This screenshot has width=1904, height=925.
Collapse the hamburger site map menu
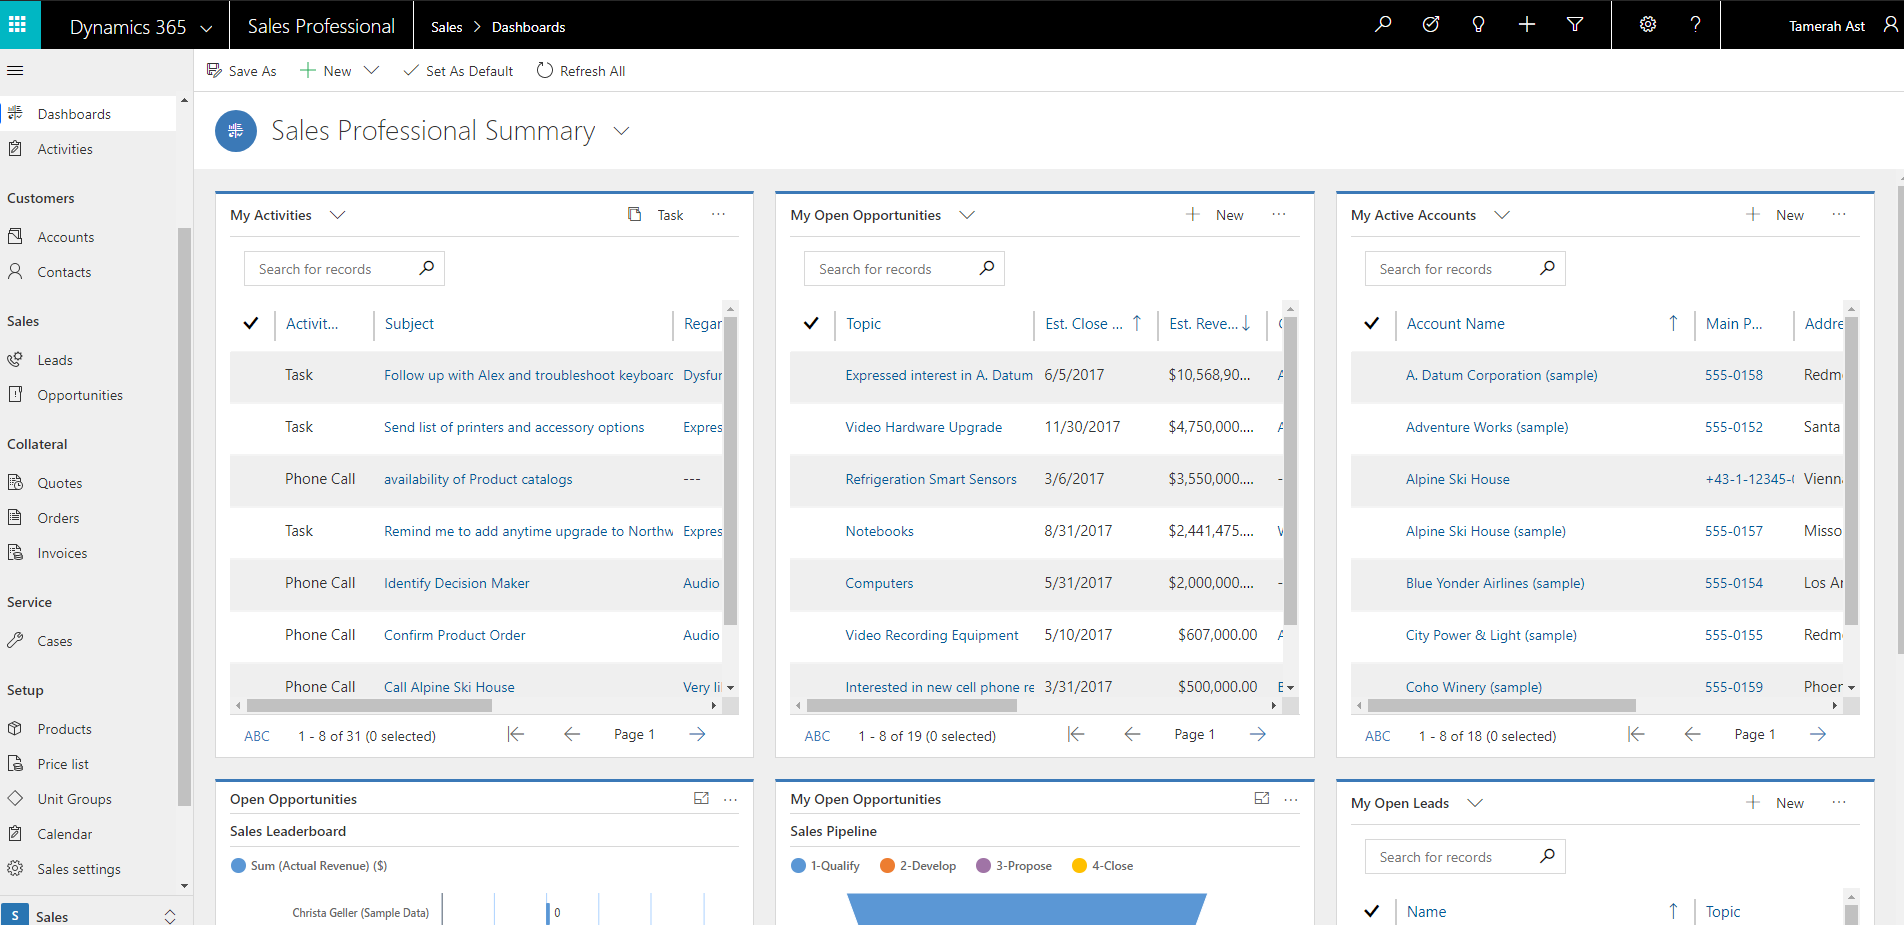point(15,71)
